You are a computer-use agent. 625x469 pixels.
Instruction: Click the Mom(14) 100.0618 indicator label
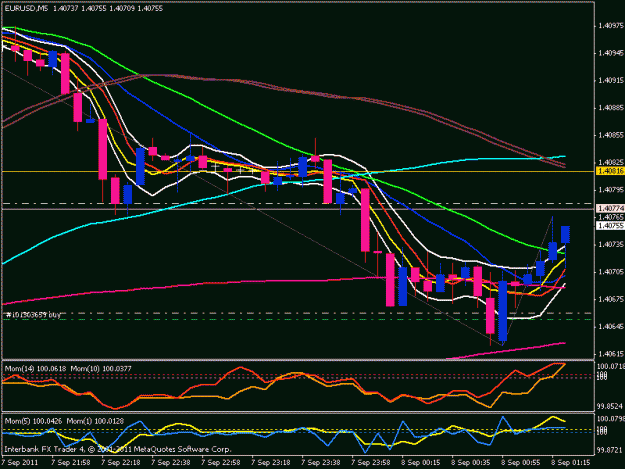(x=35, y=369)
